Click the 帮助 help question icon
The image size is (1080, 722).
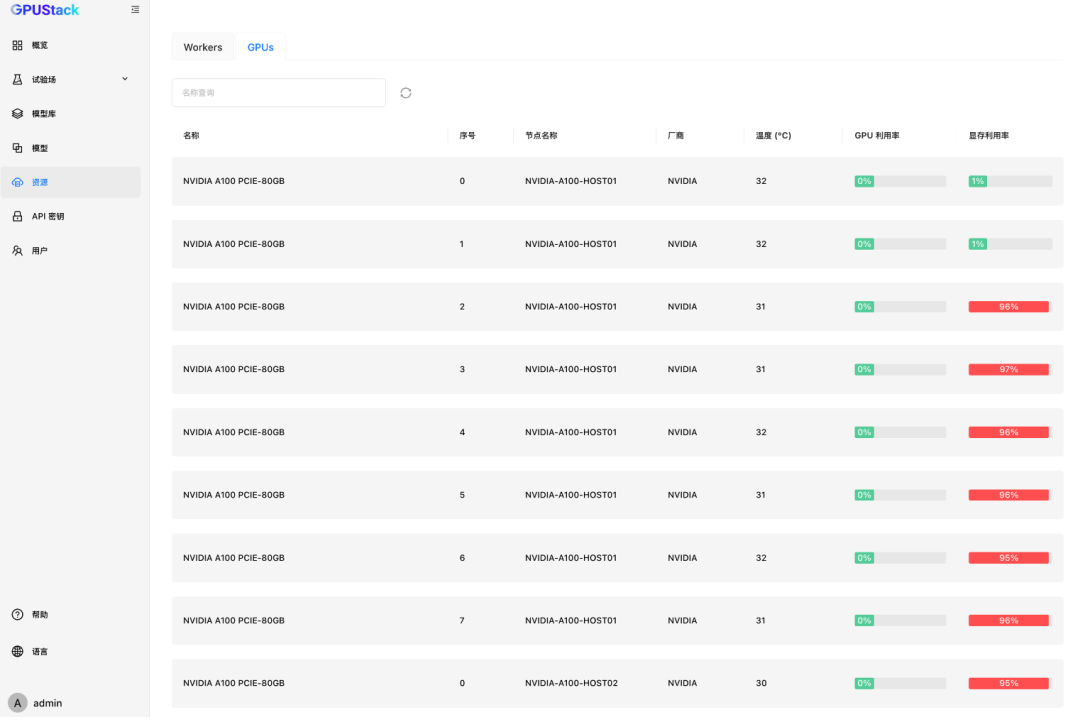click(x=17, y=615)
